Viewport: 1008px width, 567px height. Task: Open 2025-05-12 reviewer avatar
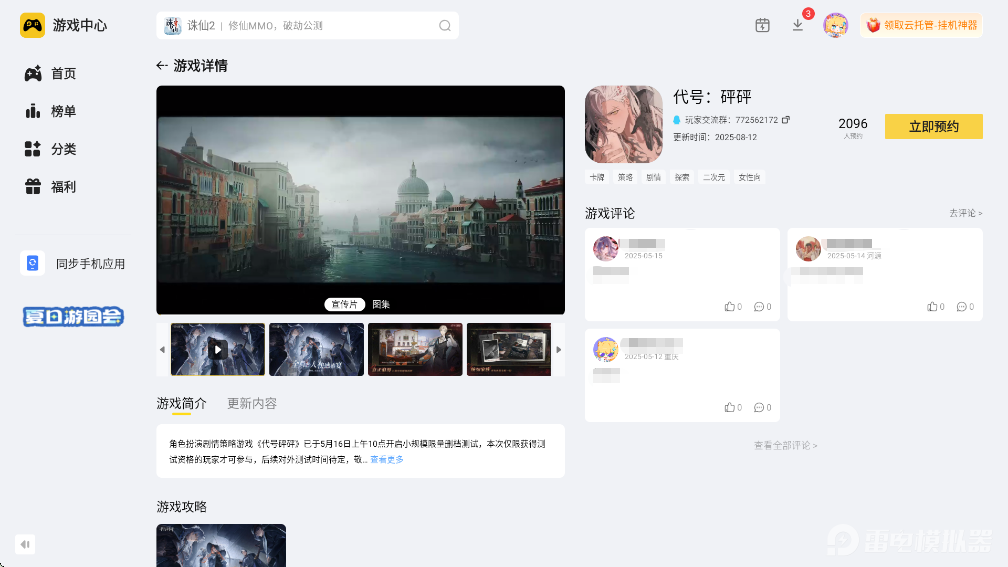(x=606, y=350)
